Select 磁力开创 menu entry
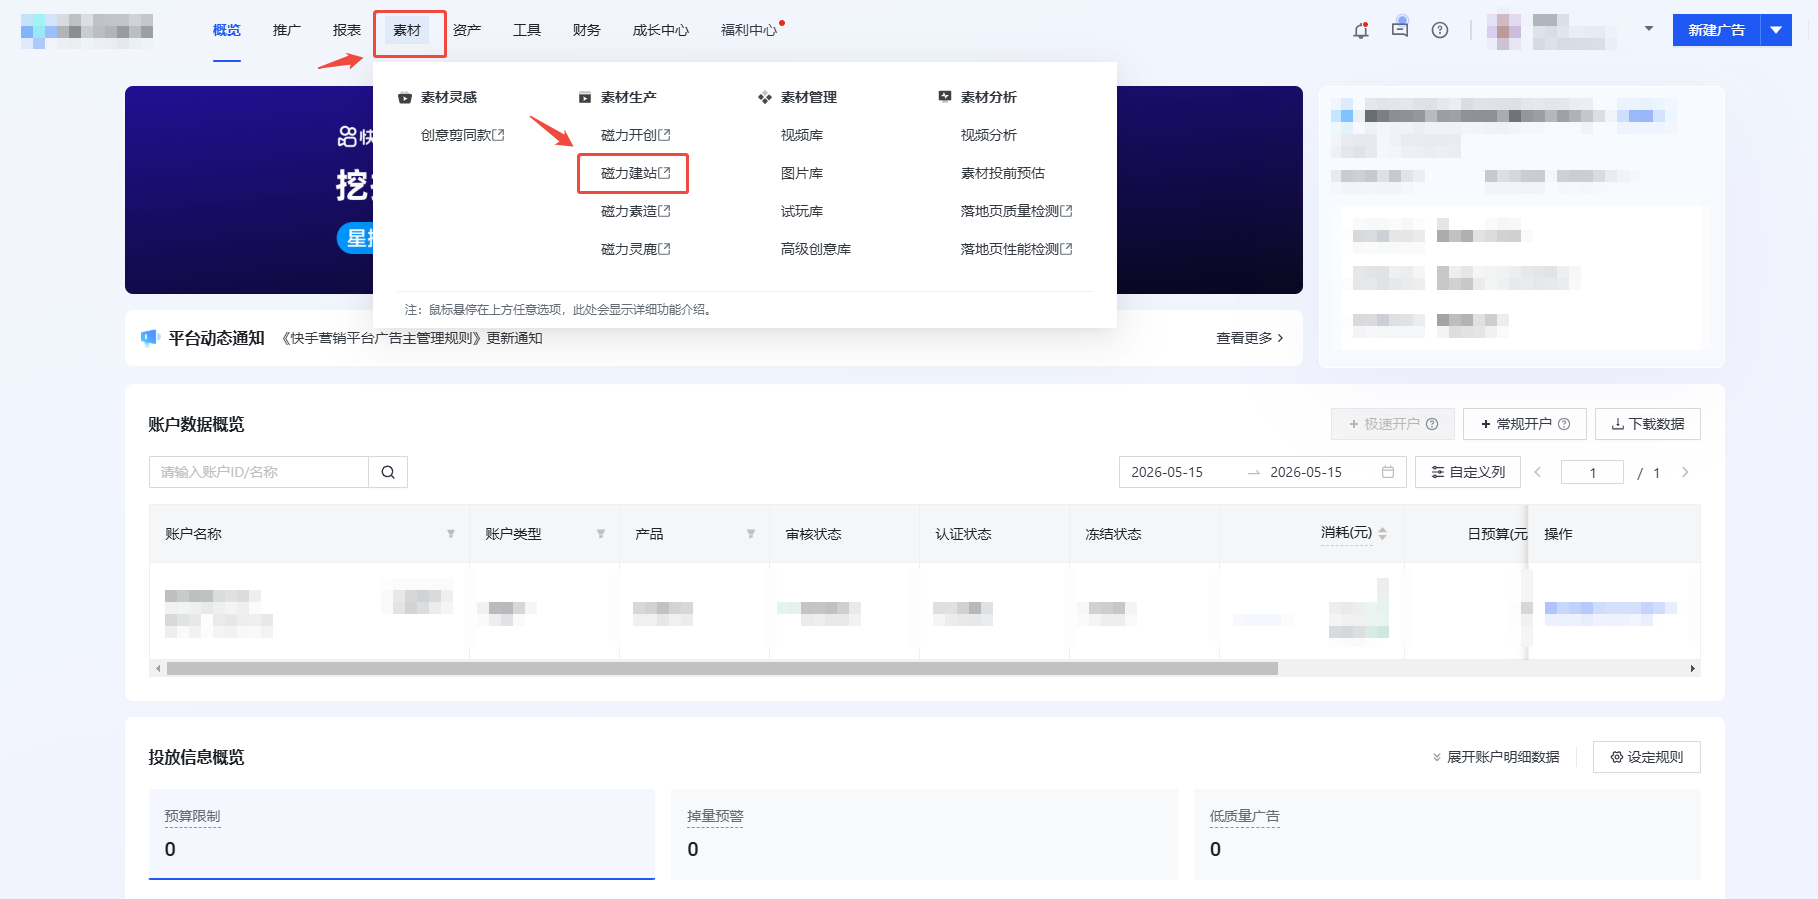 (635, 135)
